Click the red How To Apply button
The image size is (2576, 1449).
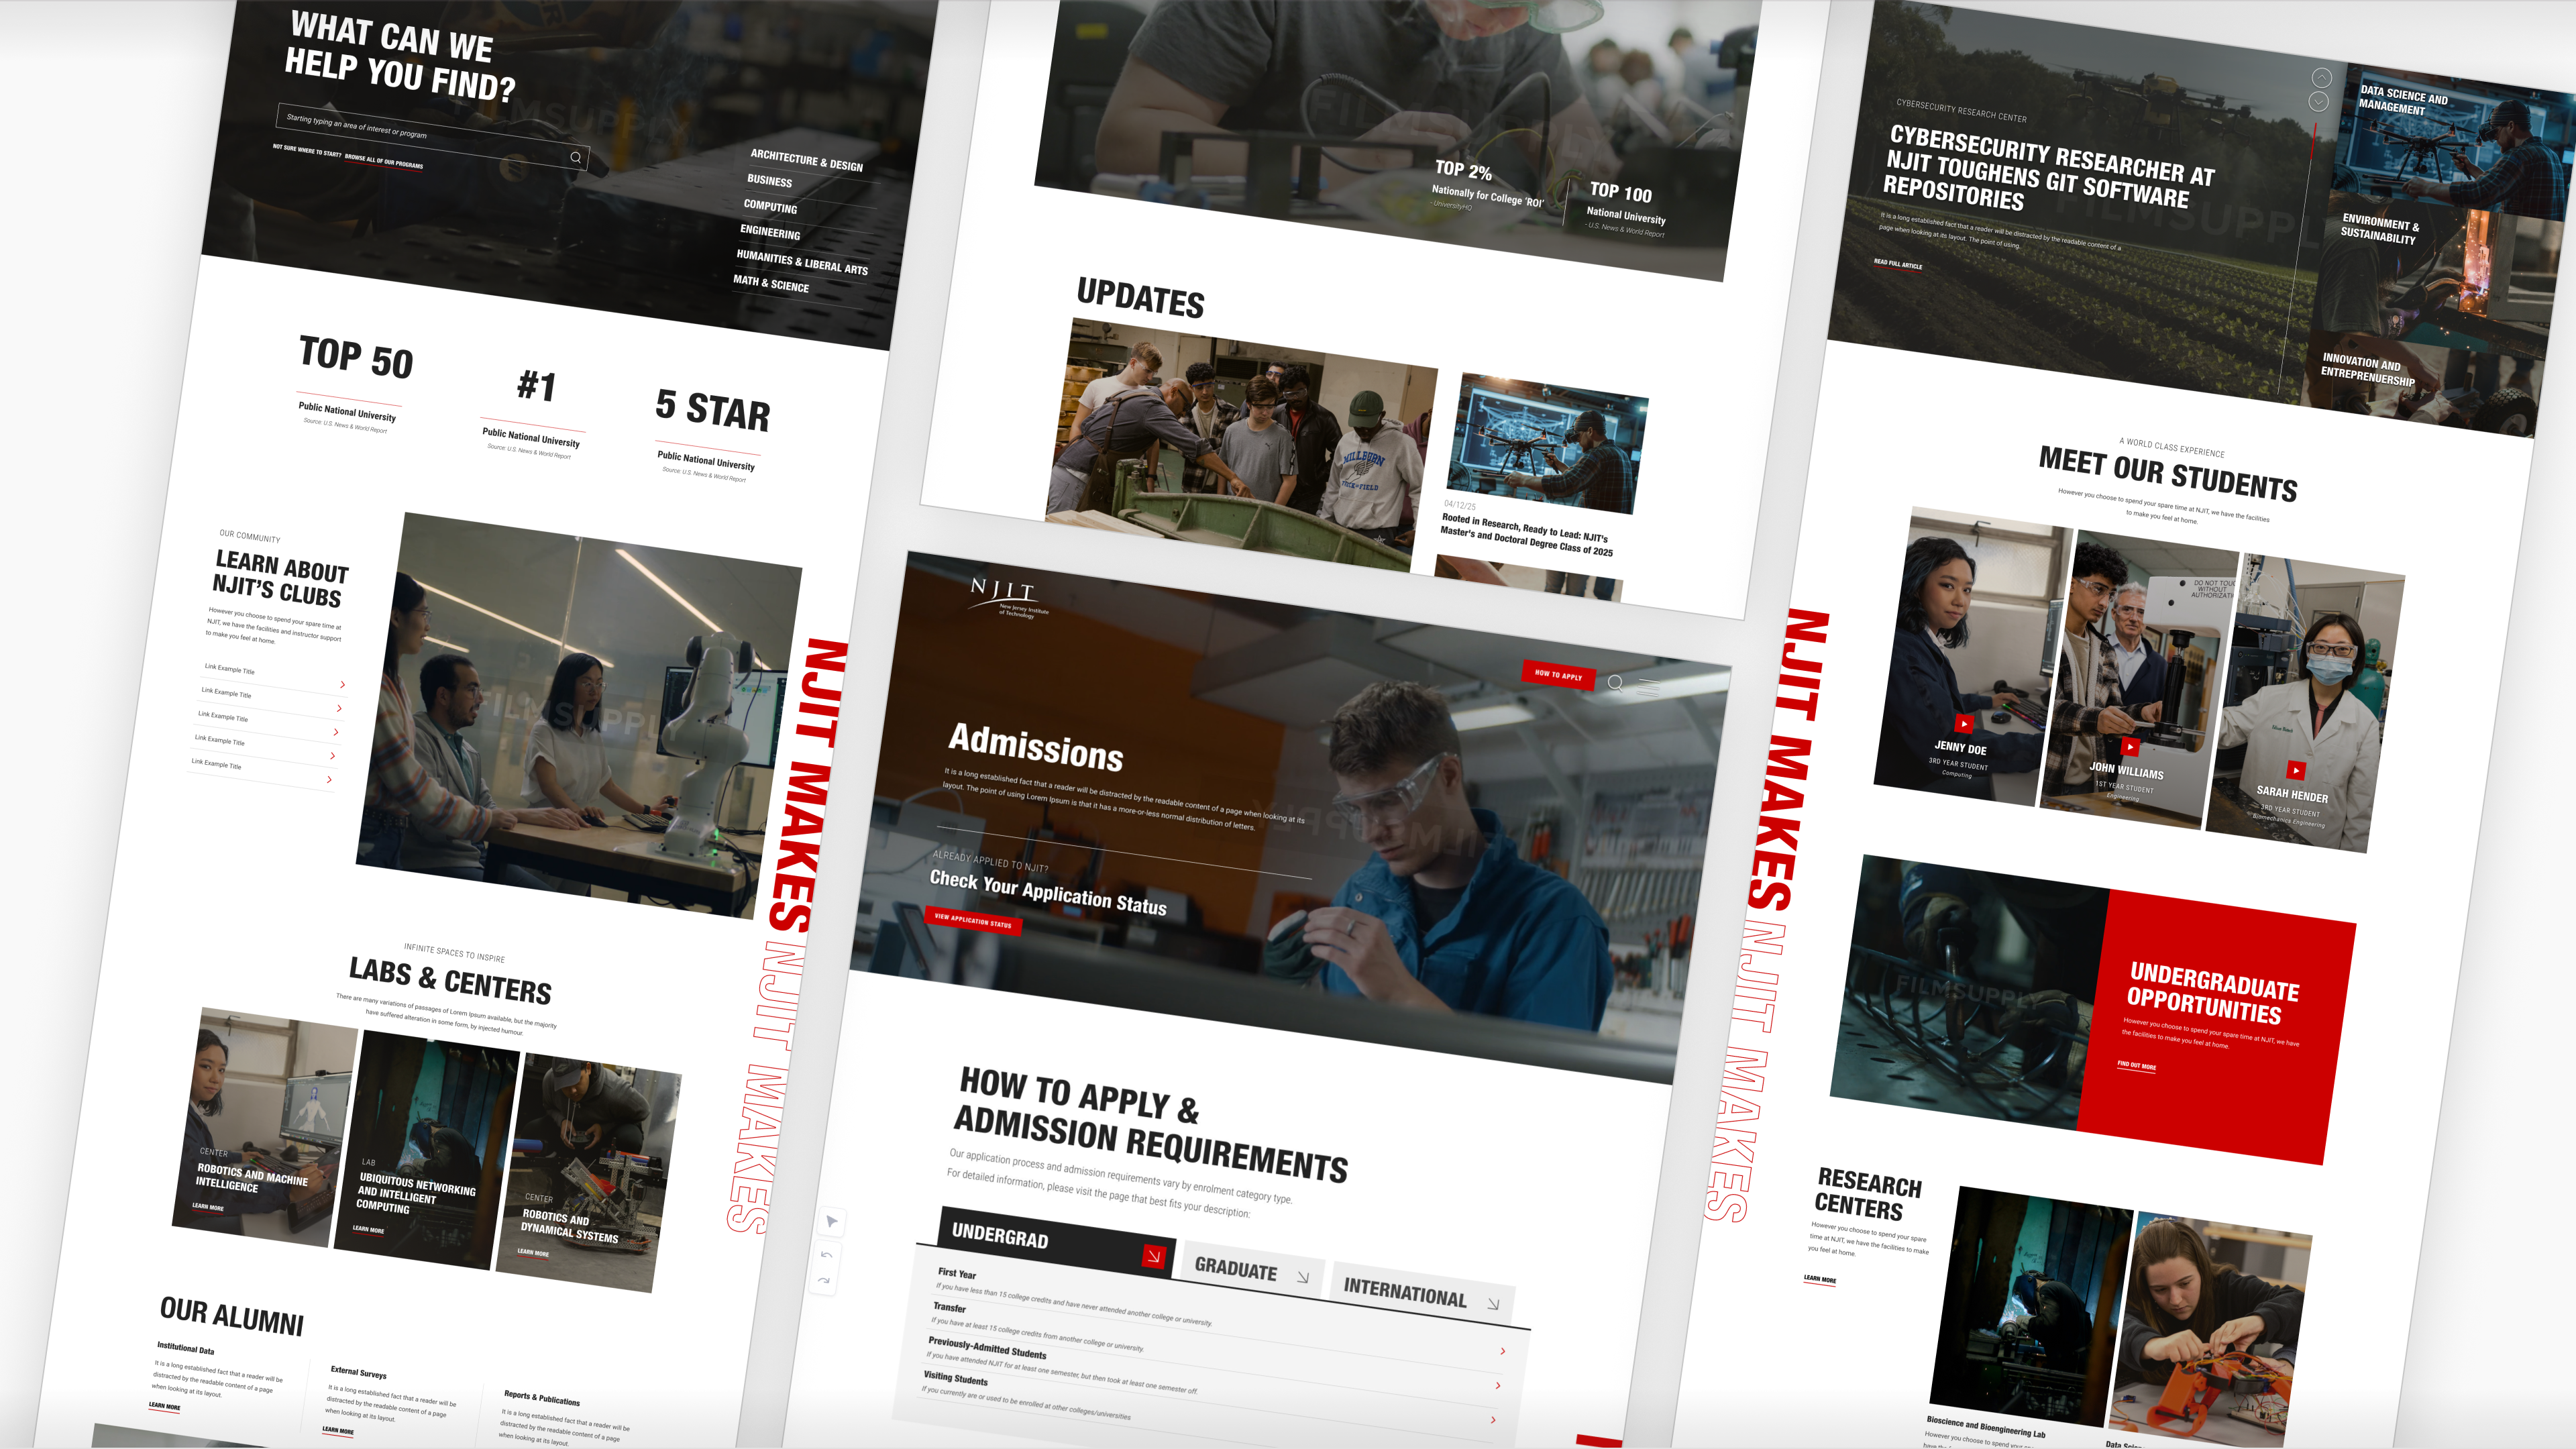[x=1558, y=675]
